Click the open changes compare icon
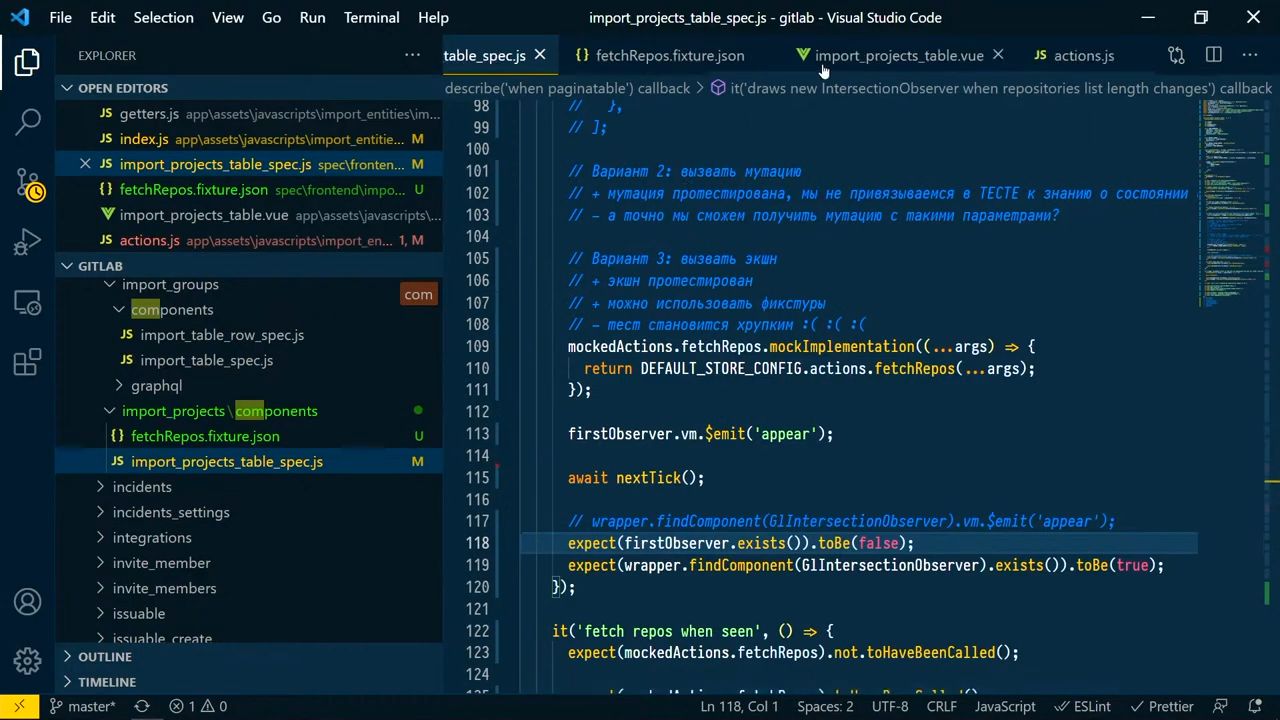1280x720 pixels. pos(1176,55)
